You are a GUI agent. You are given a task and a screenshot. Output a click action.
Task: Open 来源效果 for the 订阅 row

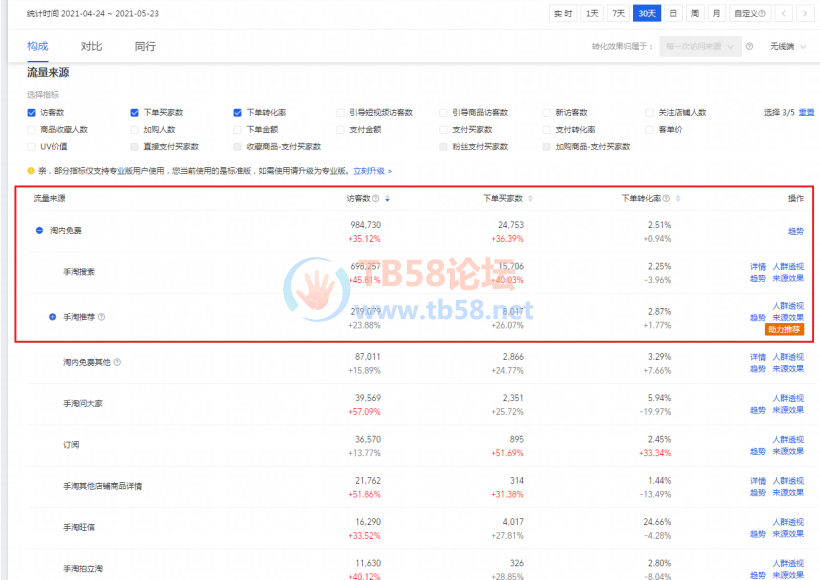788,451
